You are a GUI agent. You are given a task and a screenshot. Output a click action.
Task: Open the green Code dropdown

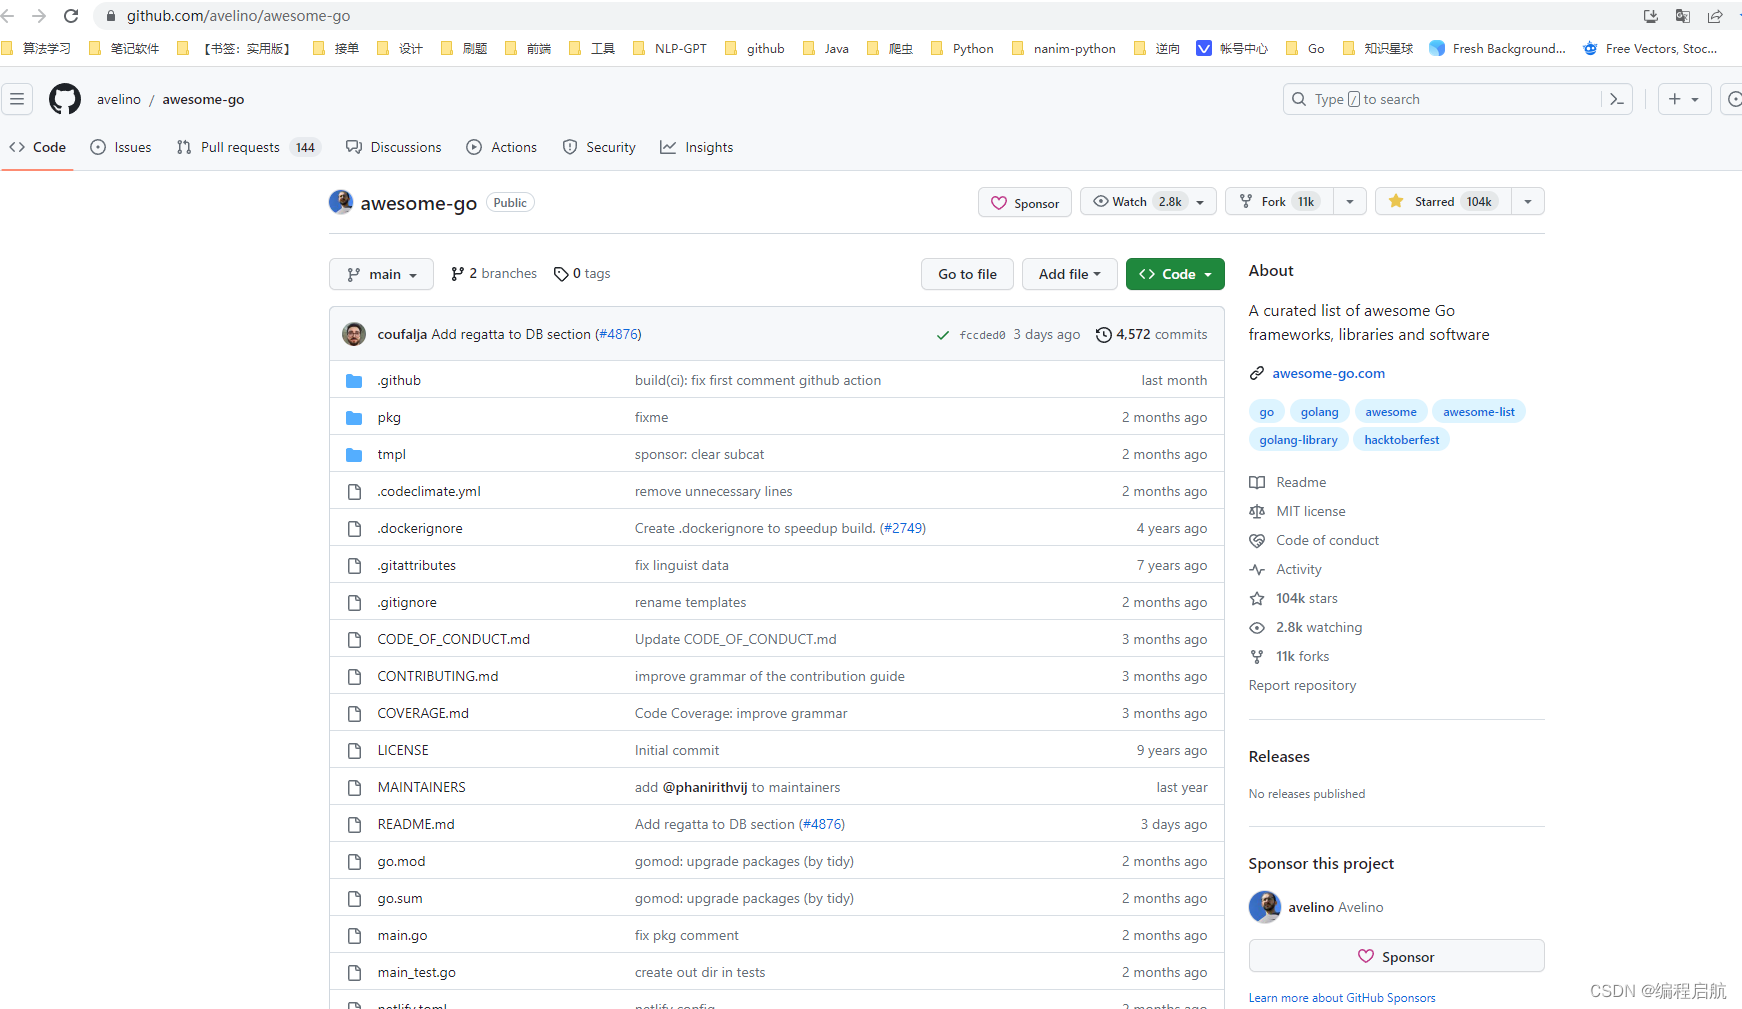click(1175, 274)
